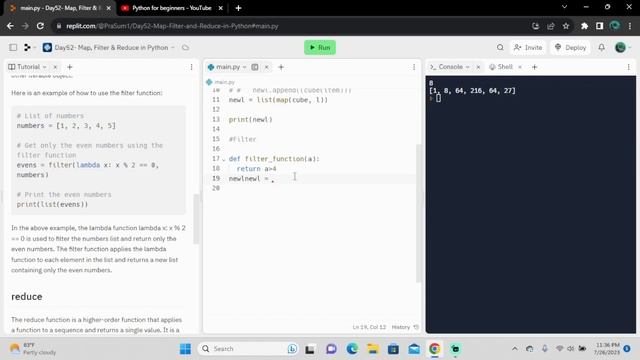Click code line 19 newlnewl text
640x360 pixels.
244,178
